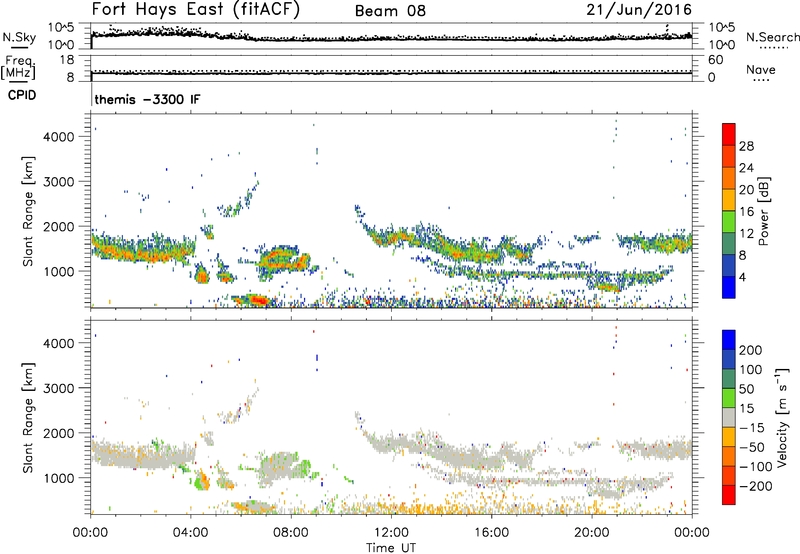Select the 15 label on Velocity colorbar
This screenshot has width=800, height=554.
(746, 409)
